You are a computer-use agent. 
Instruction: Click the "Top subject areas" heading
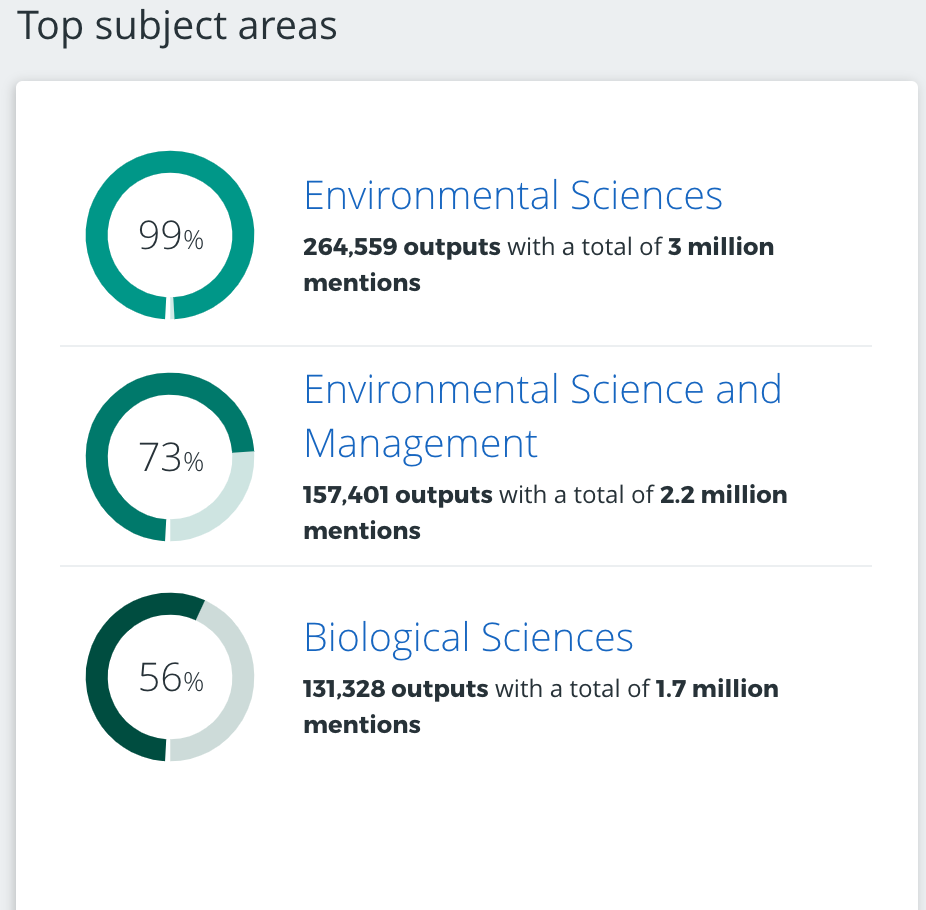(x=178, y=26)
